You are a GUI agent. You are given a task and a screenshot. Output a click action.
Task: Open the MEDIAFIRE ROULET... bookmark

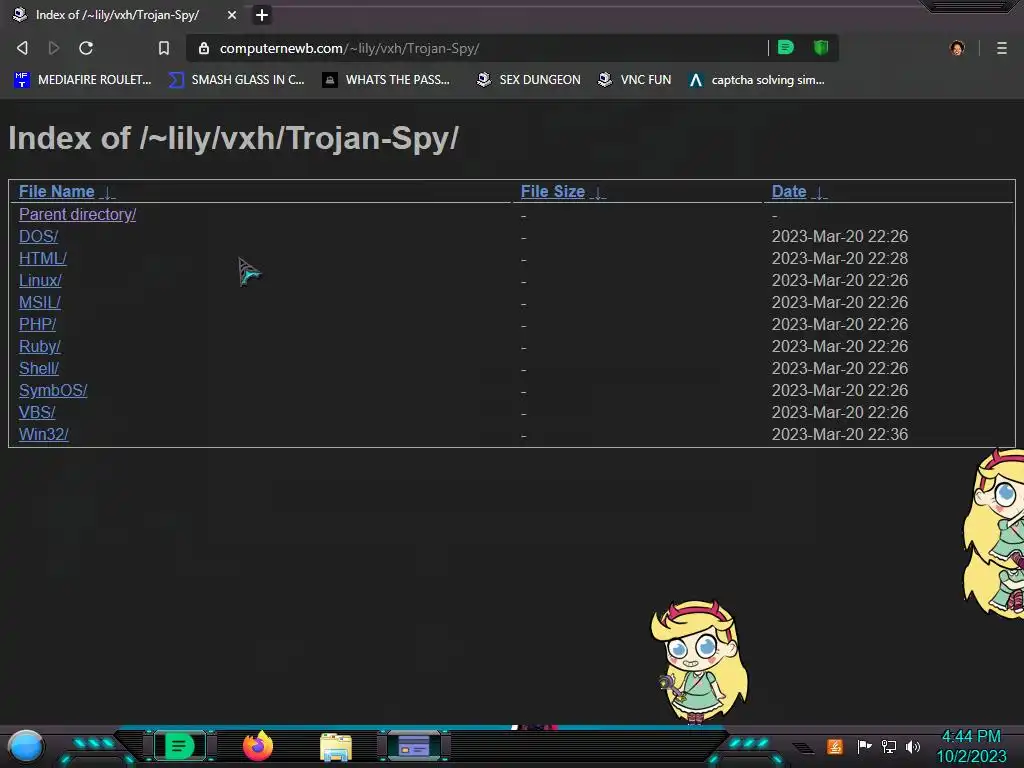point(82,80)
